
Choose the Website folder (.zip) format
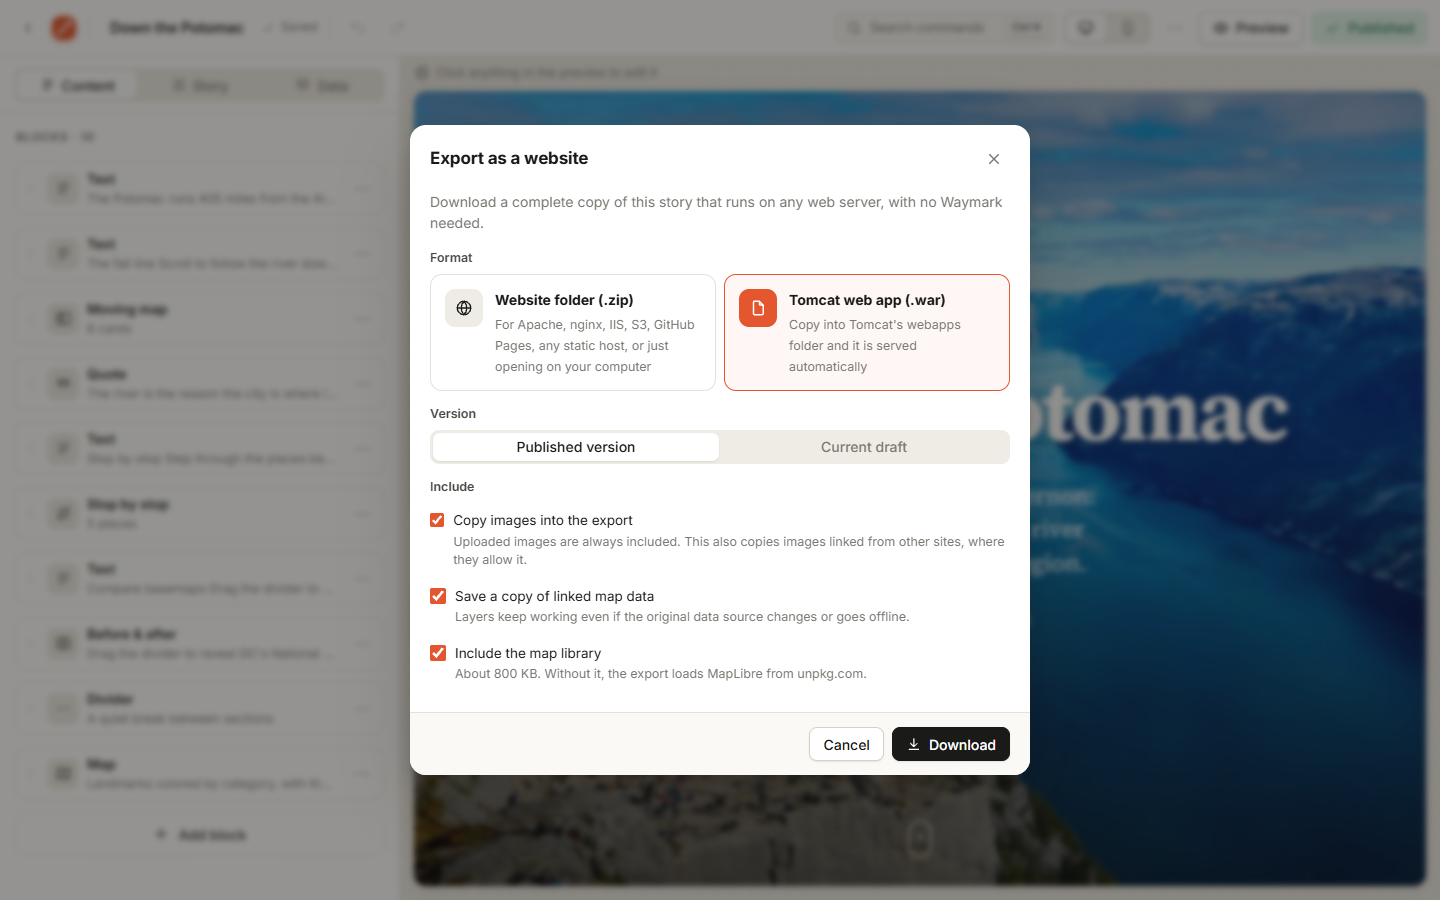coord(573,332)
